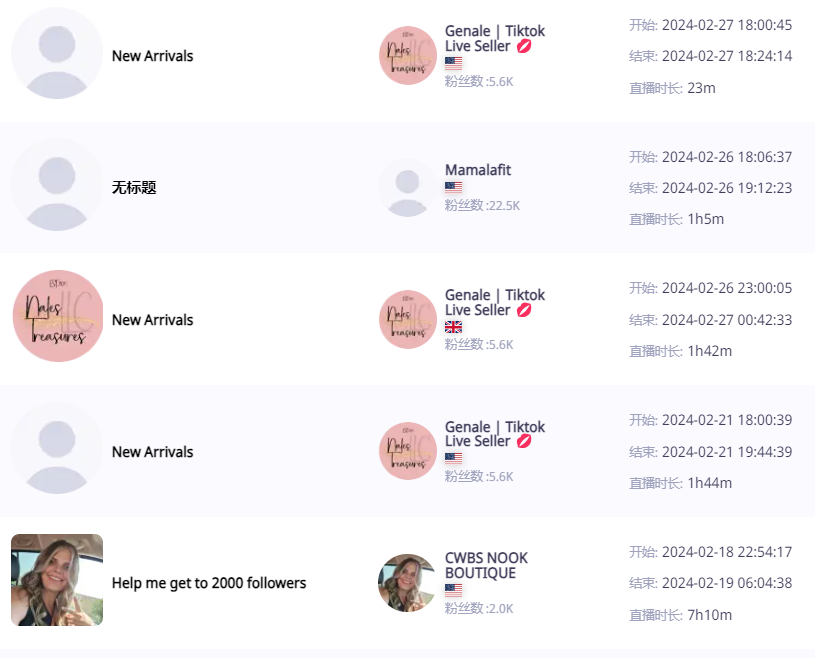The image size is (815, 658).
Task: Open the Mamalafit seller name link
Action: coord(478,170)
